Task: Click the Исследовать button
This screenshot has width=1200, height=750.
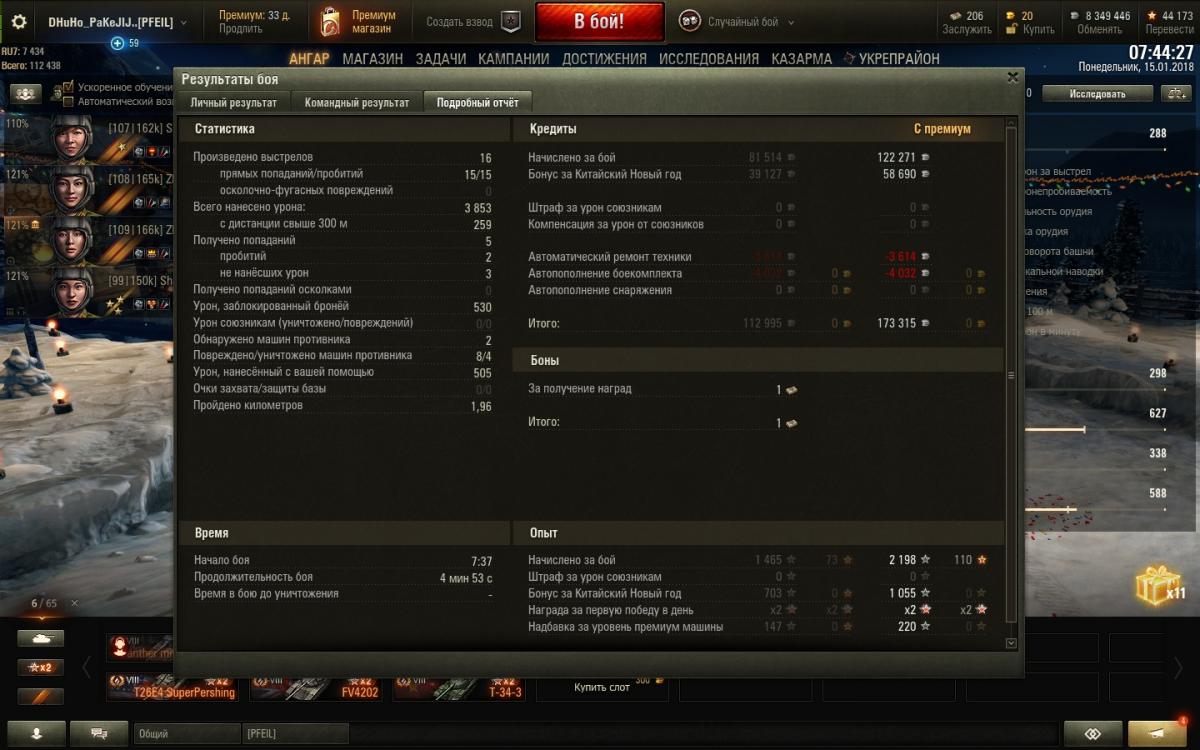Action: [1097, 94]
